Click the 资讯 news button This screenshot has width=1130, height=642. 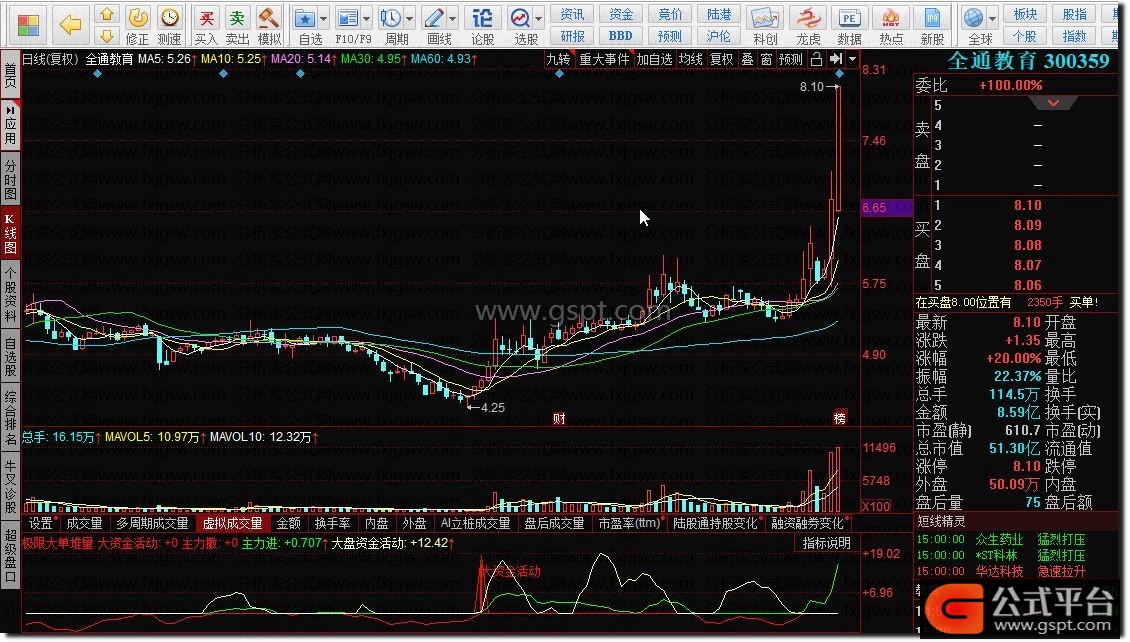[x=572, y=14]
